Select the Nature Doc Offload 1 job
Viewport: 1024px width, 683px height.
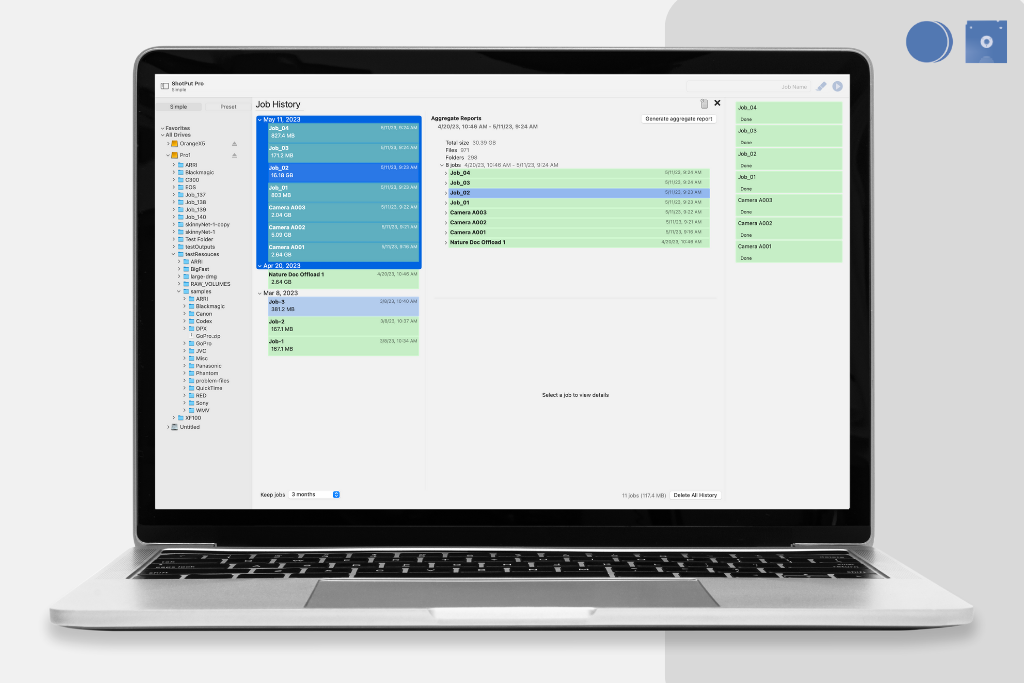[340, 275]
